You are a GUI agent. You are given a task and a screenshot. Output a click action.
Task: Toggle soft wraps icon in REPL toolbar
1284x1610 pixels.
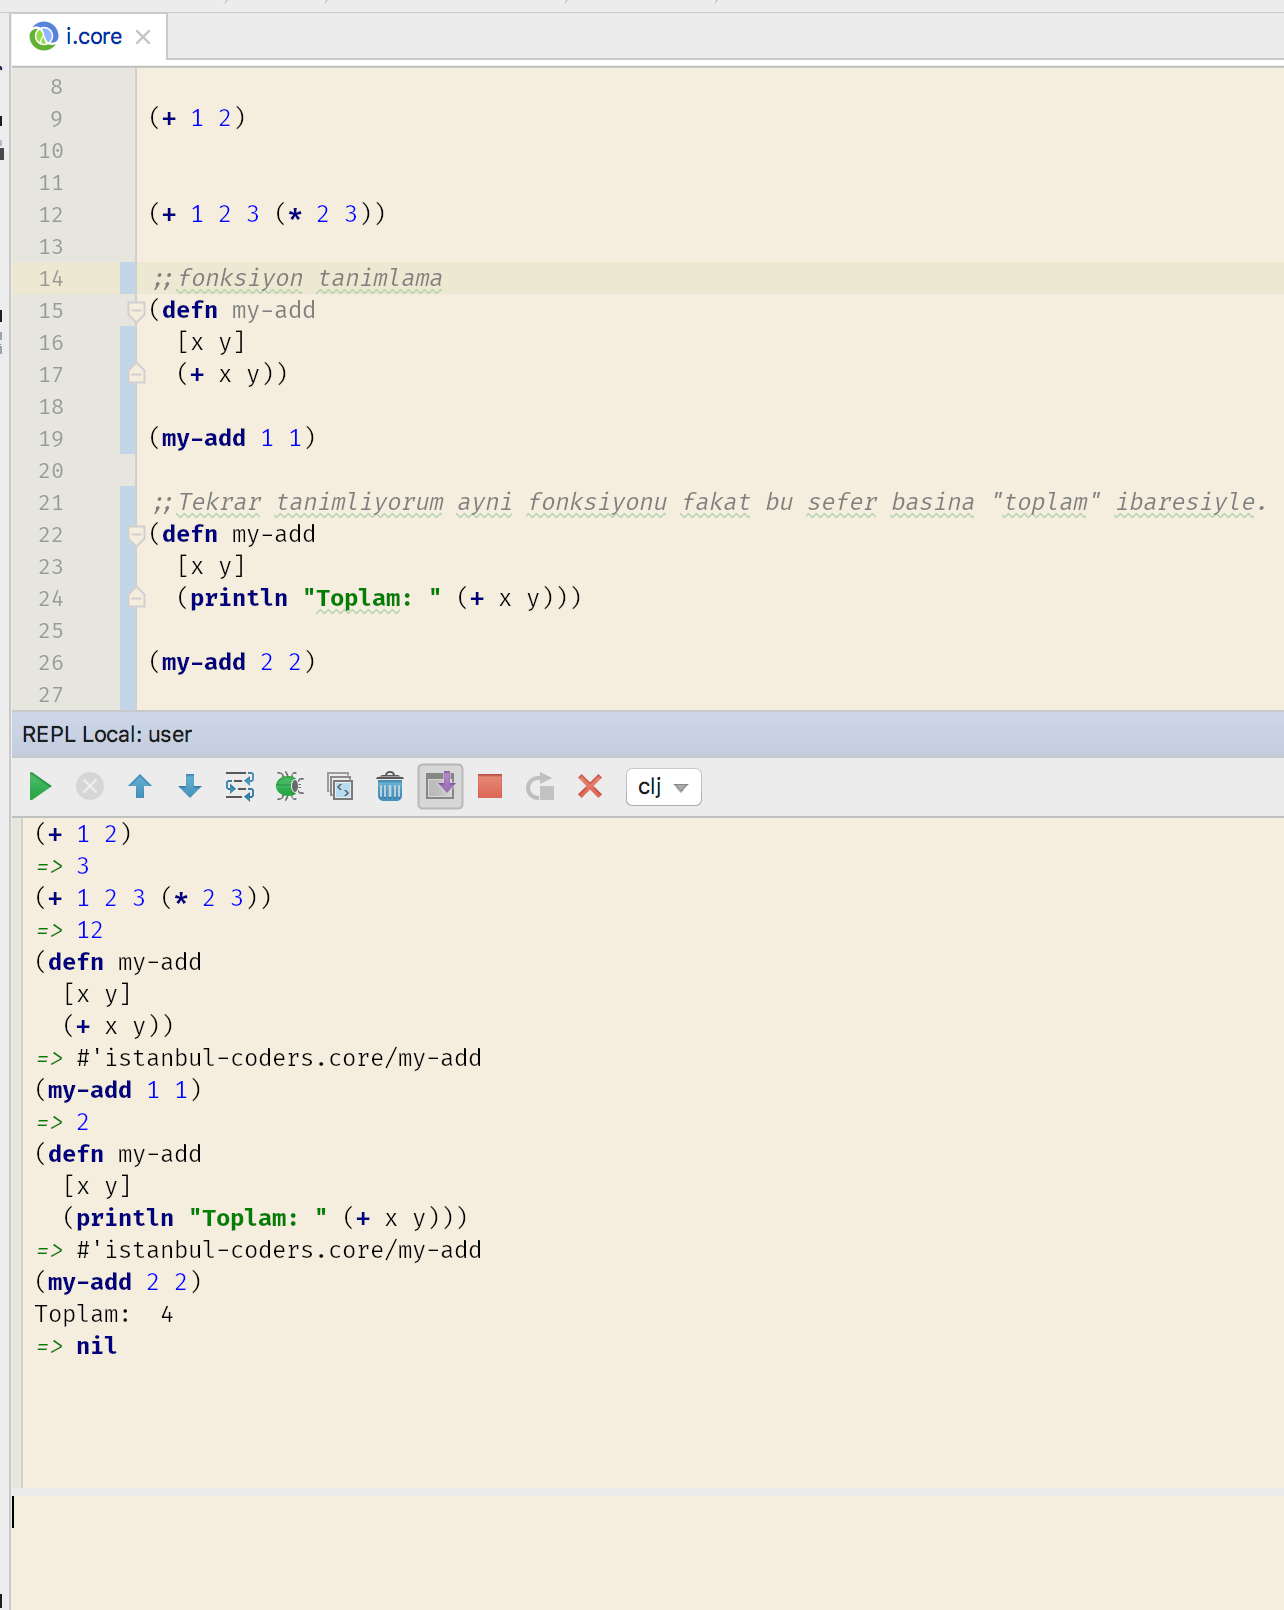pyautogui.click(x=240, y=787)
